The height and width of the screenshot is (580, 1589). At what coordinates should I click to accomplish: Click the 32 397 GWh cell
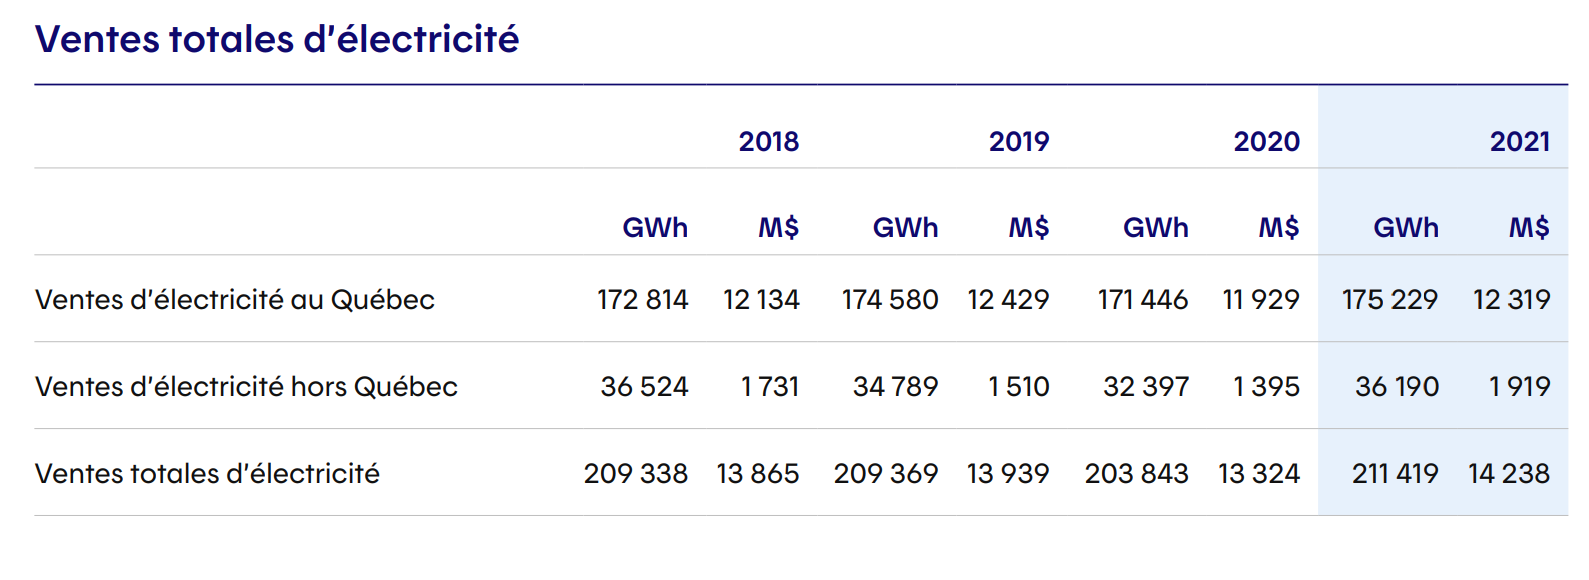(1146, 387)
